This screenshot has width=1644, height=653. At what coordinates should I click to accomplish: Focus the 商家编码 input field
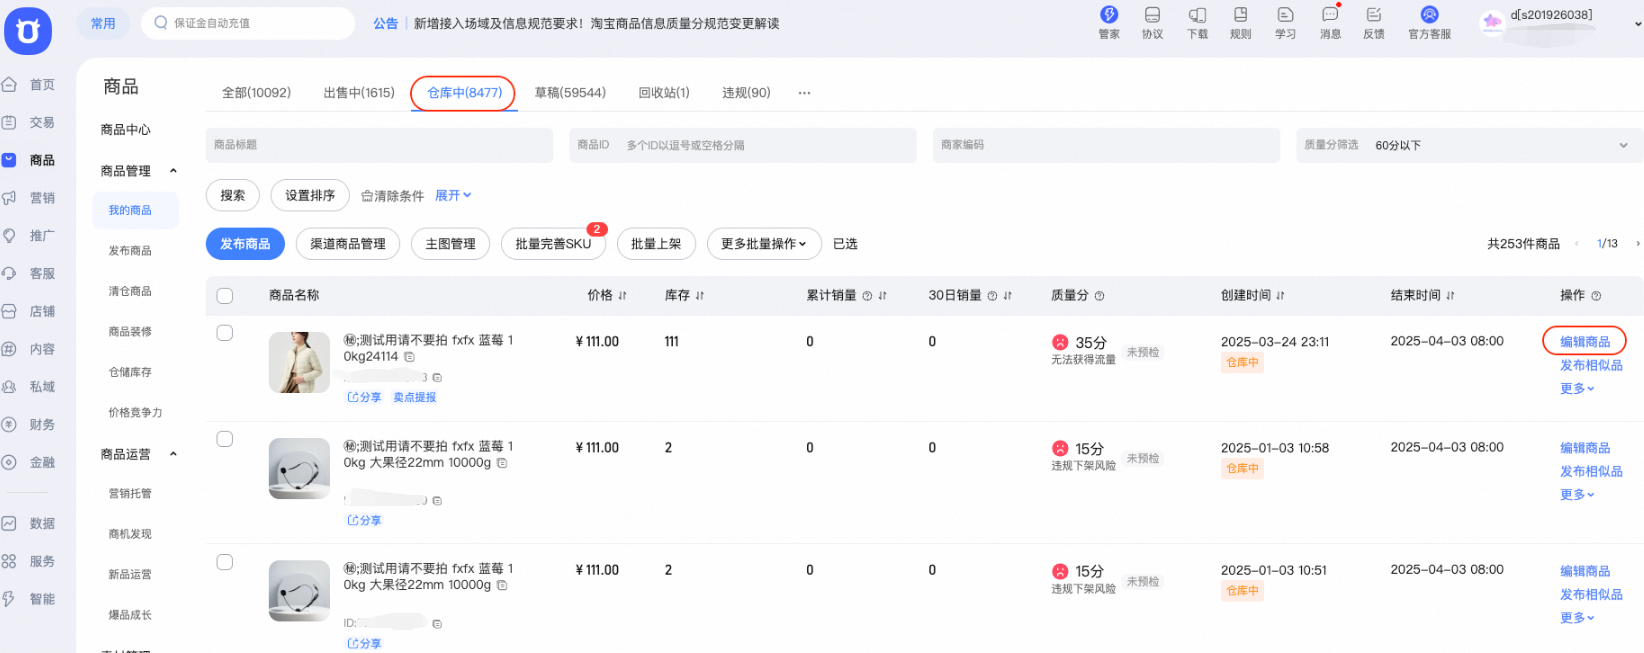click(x=1106, y=145)
